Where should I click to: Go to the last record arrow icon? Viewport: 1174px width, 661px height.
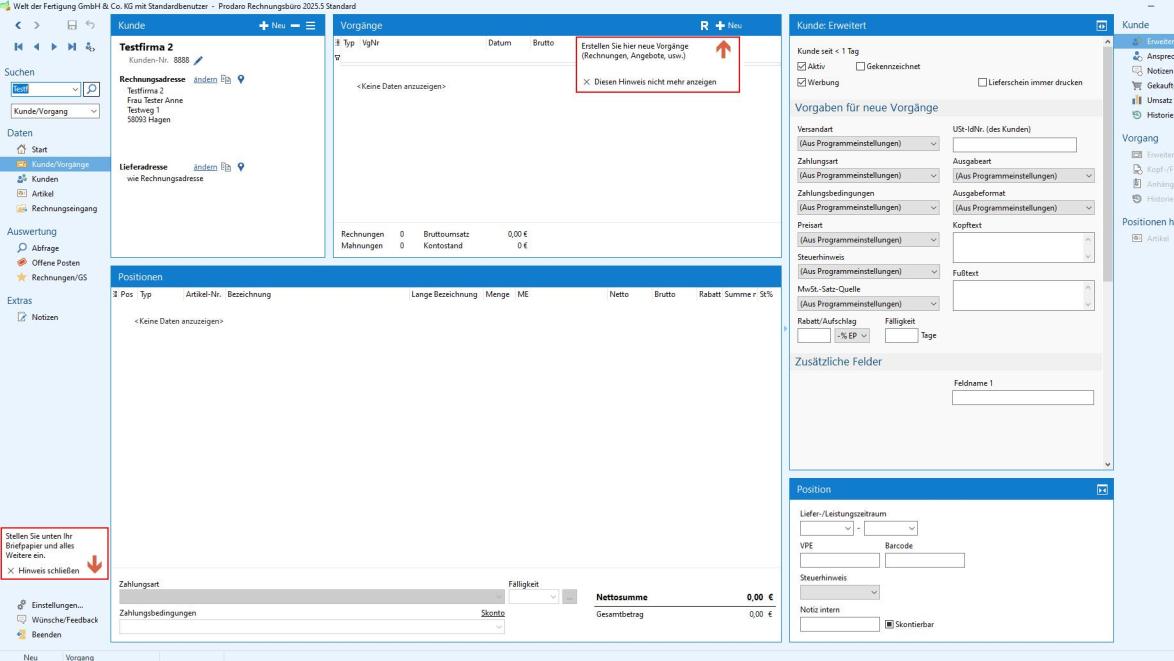(x=69, y=46)
